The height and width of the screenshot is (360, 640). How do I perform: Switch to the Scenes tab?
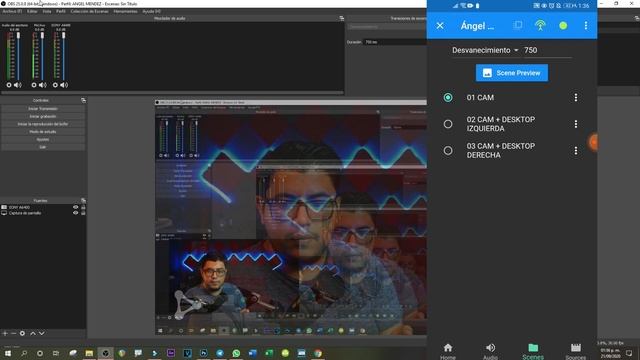pyautogui.click(x=533, y=351)
